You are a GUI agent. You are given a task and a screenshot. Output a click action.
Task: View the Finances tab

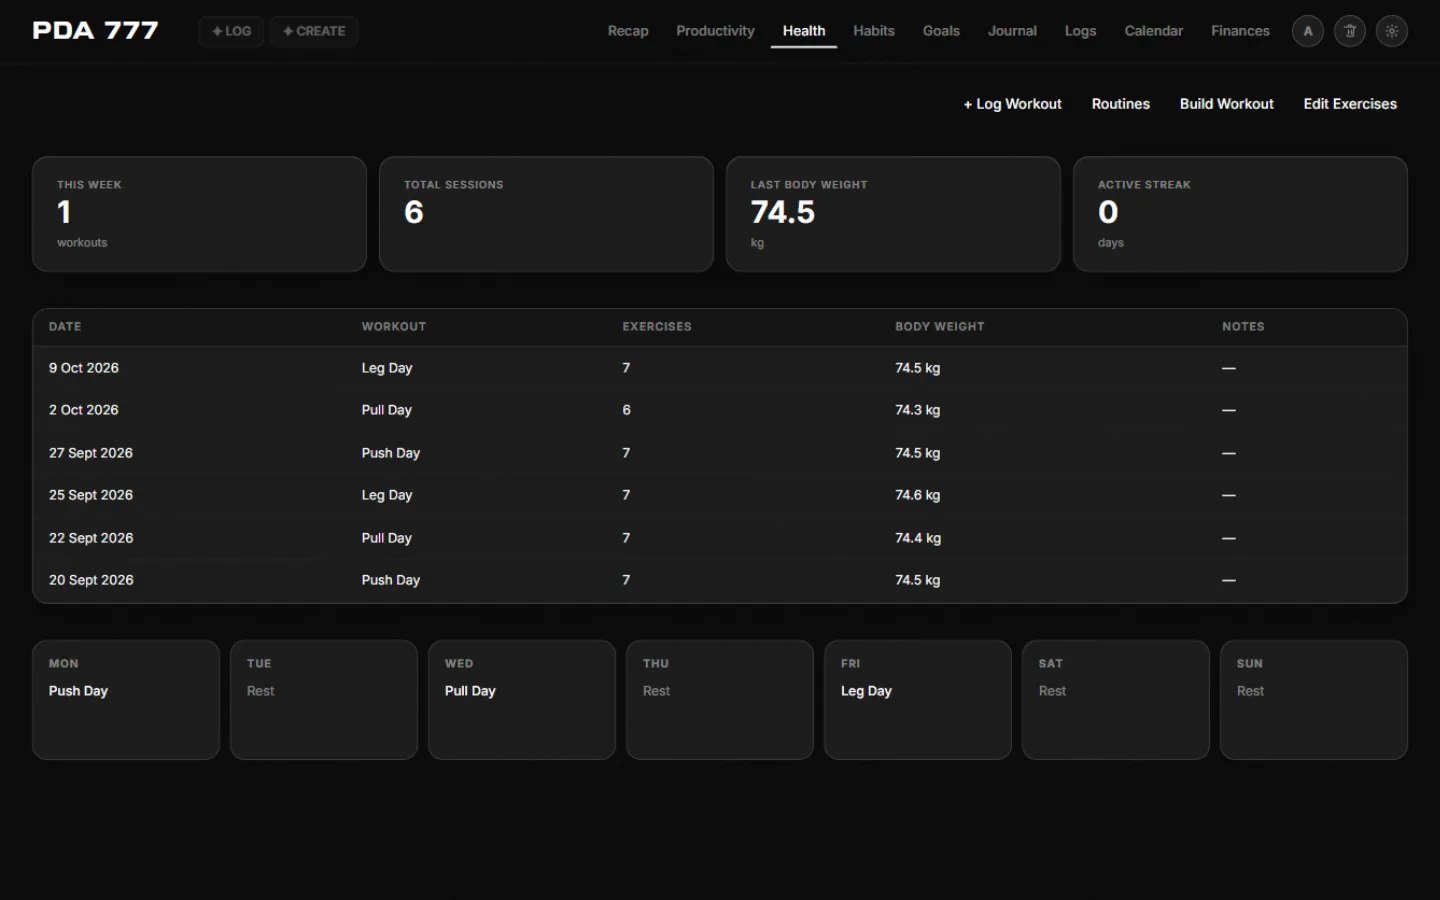click(x=1240, y=31)
